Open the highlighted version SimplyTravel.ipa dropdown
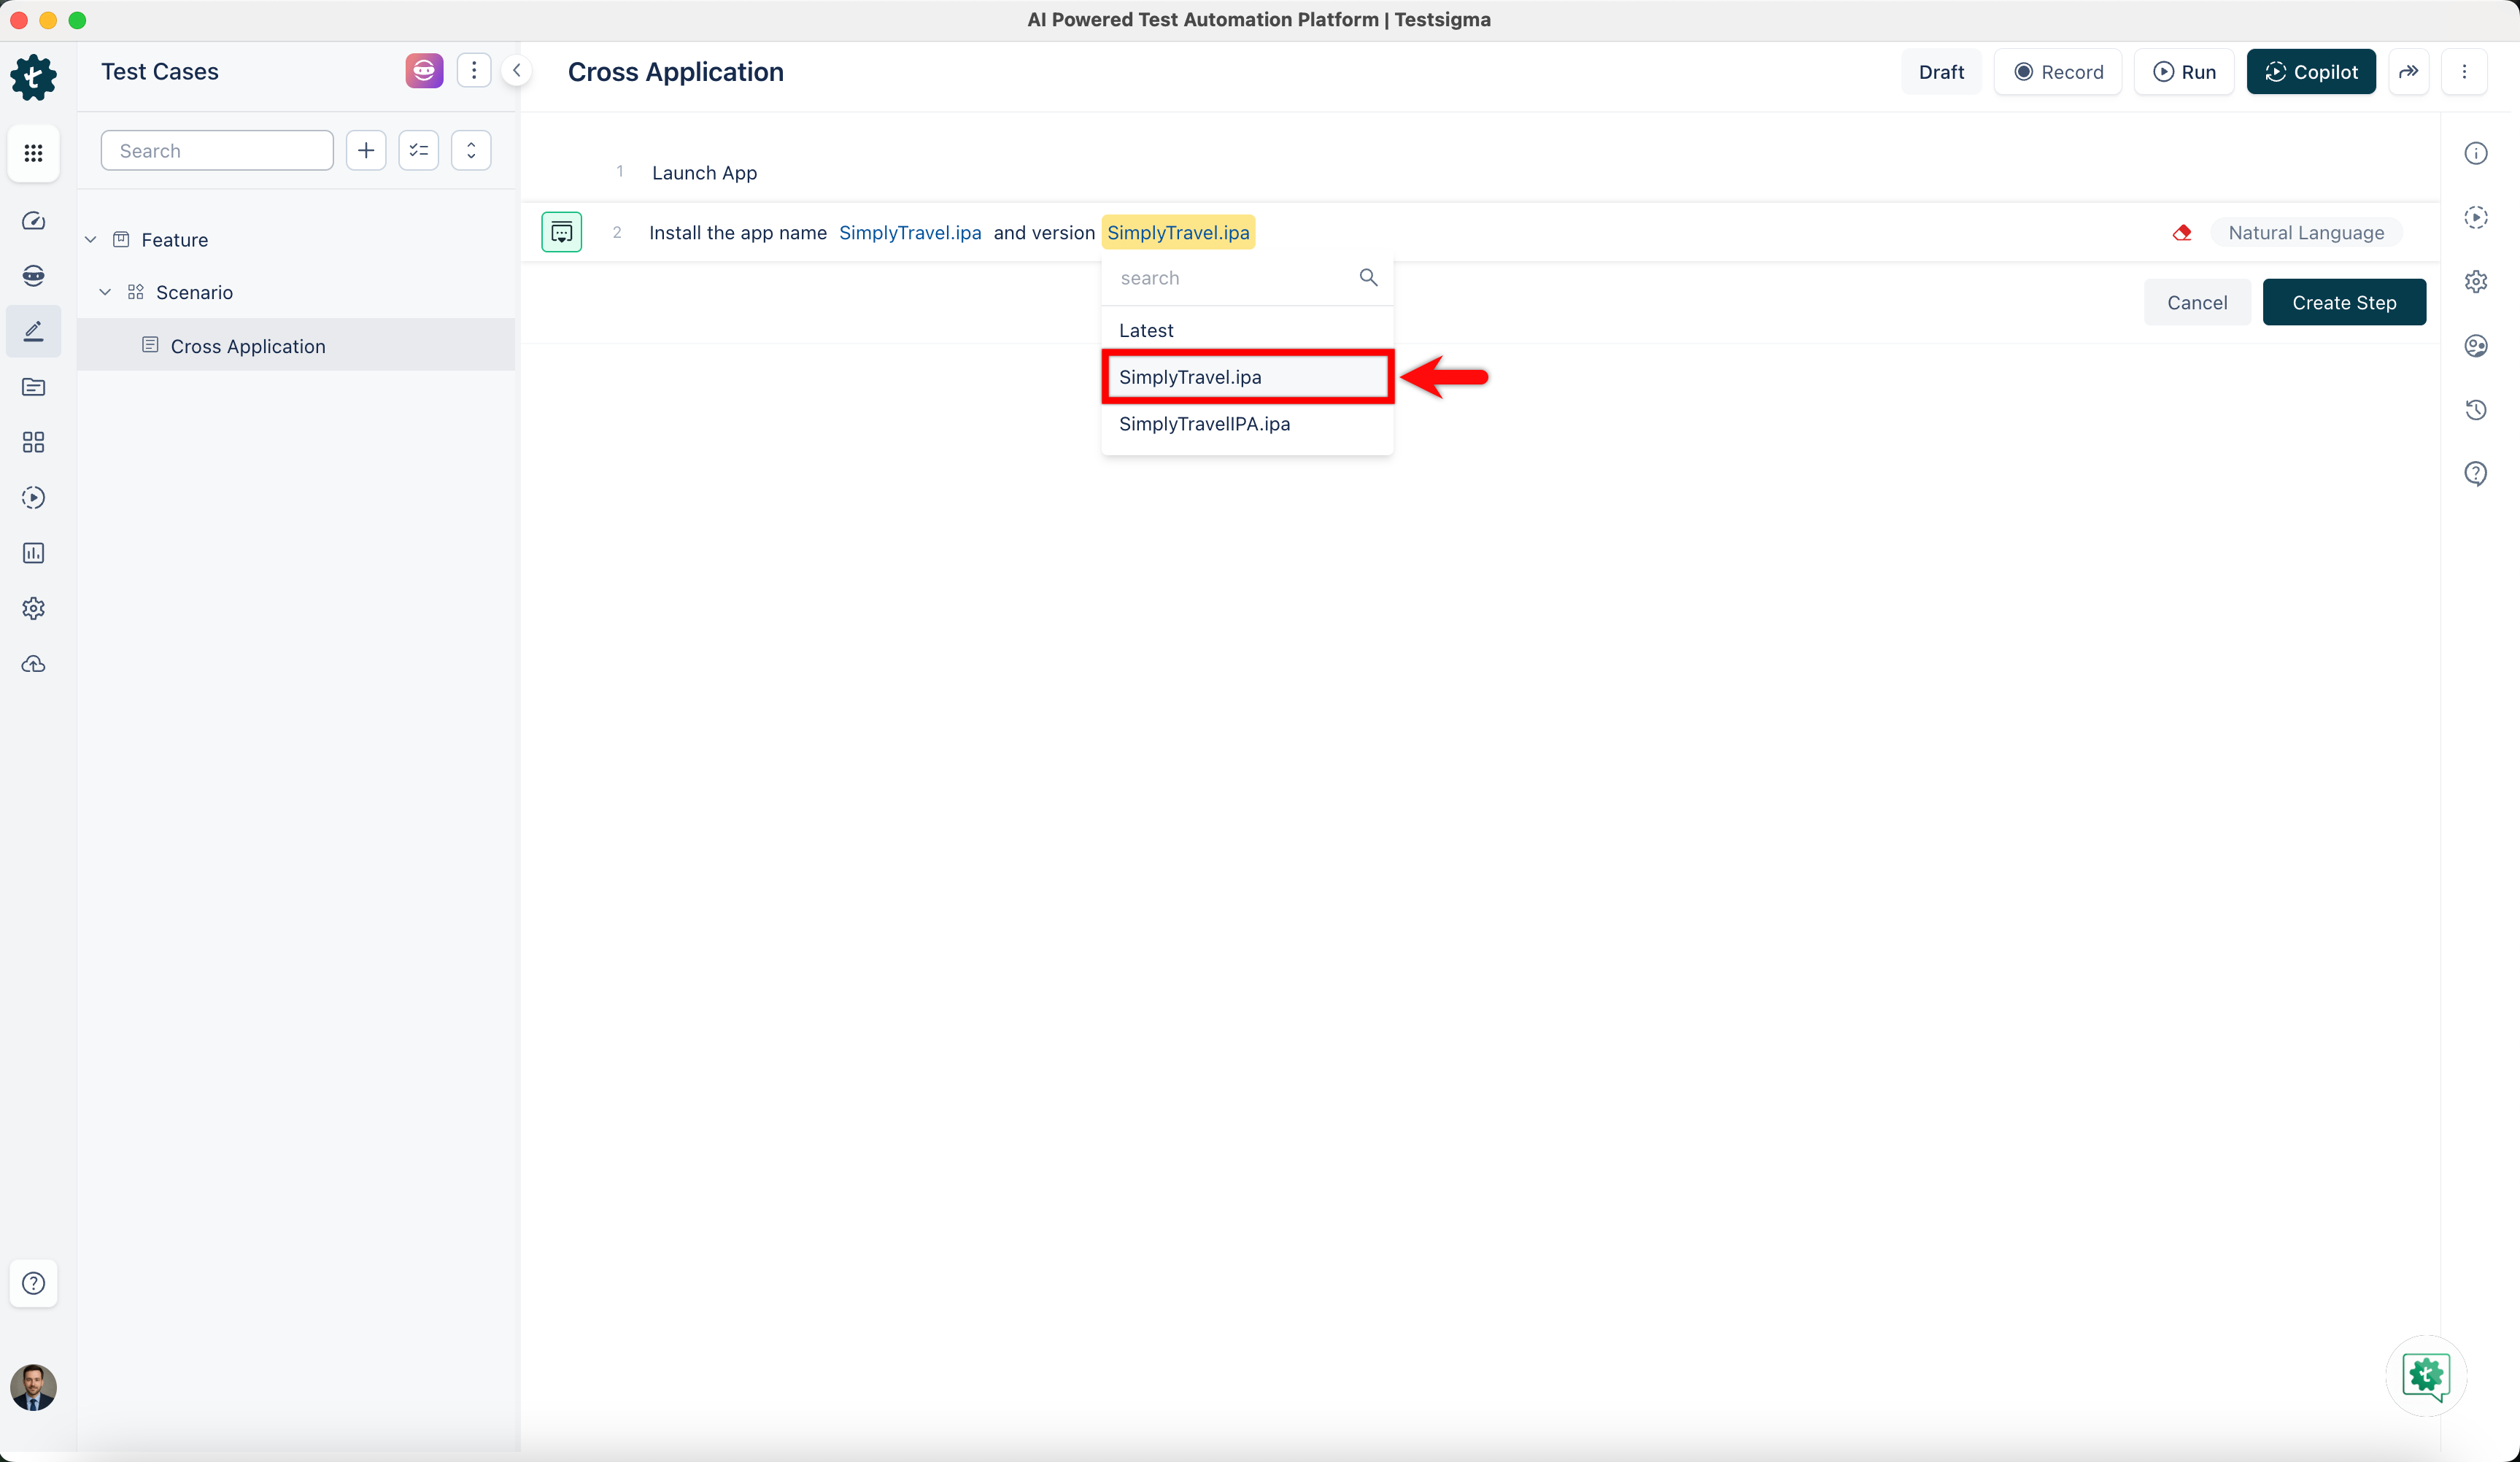This screenshot has height=1462, width=2520. [1178, 233]
